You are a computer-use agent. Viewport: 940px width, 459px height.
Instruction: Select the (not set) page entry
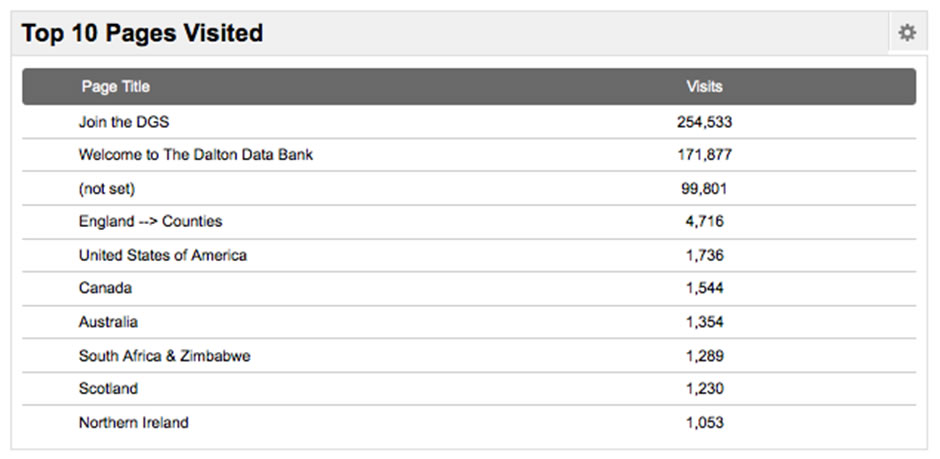pyautogui.click(x=107, y=189)
